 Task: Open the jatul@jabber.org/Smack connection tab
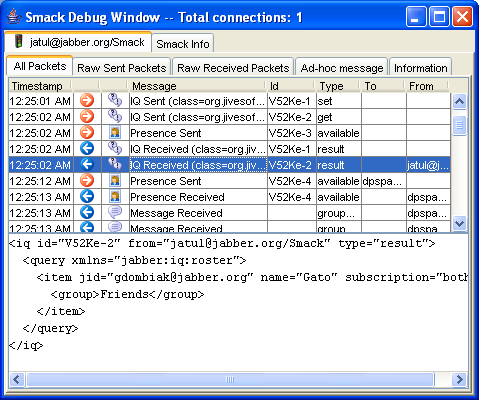click(x=78, y=42)
